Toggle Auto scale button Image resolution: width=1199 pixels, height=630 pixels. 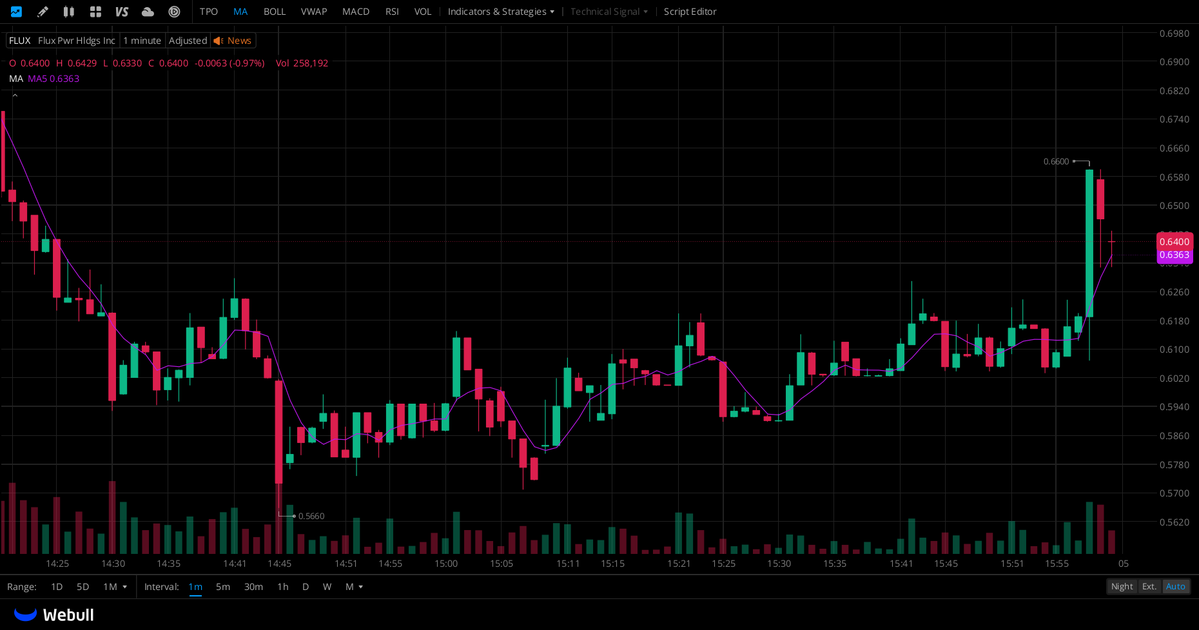tap(1175, 586)
